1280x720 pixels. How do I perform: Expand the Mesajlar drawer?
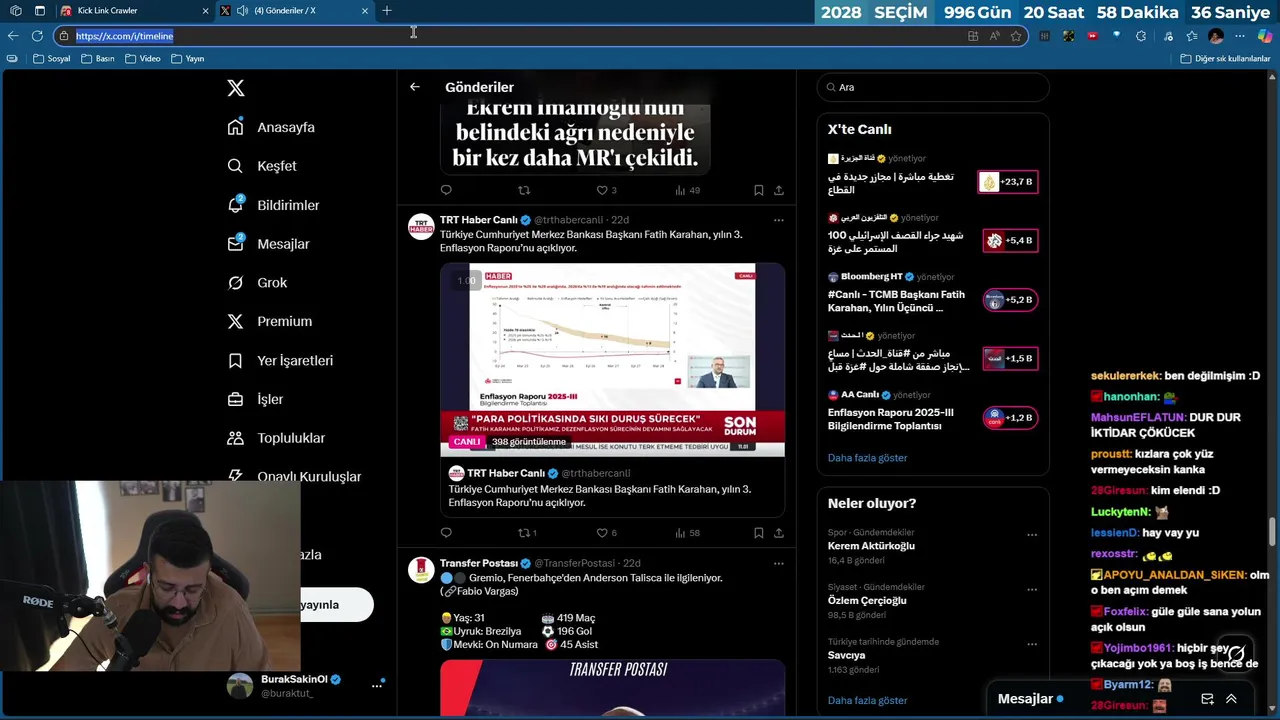pos(1231,699)
